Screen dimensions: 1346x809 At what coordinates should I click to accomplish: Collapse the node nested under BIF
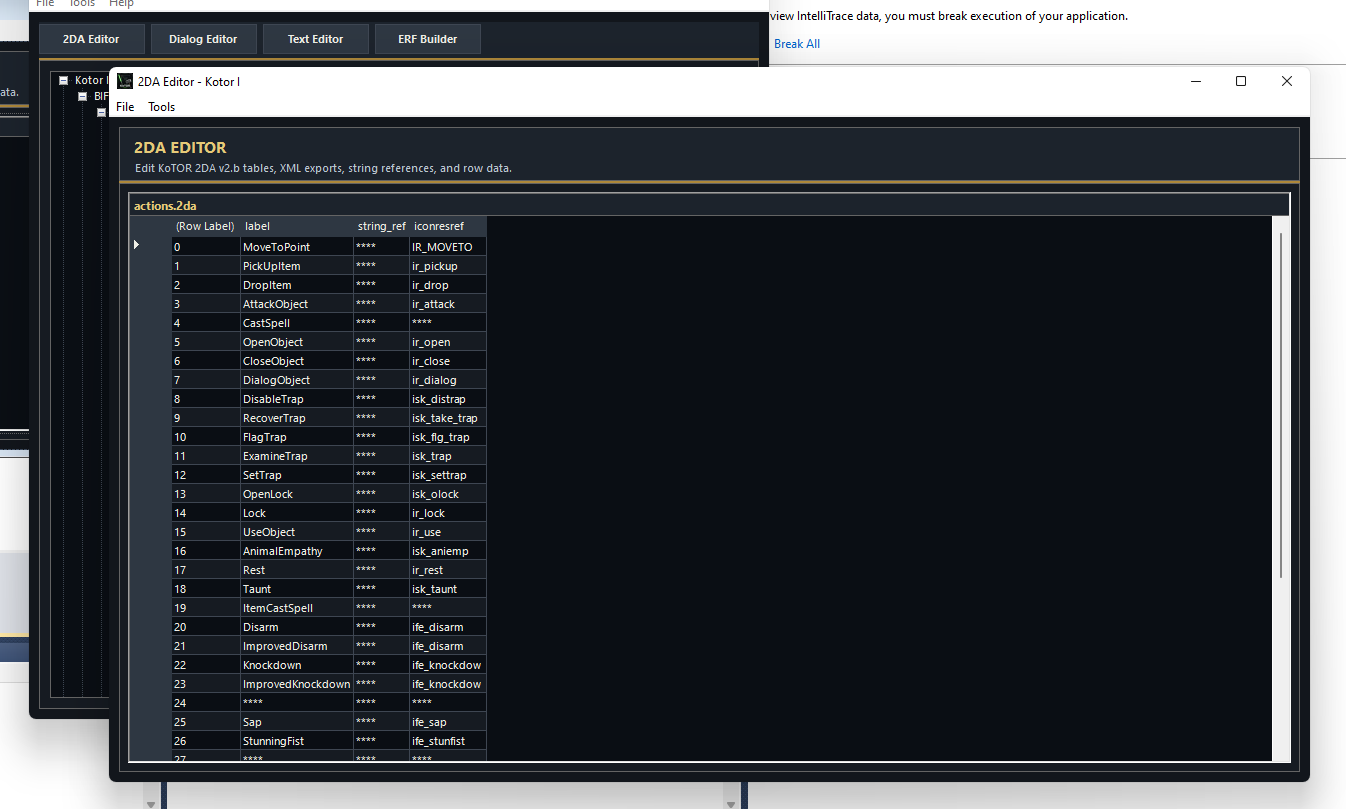101,113
